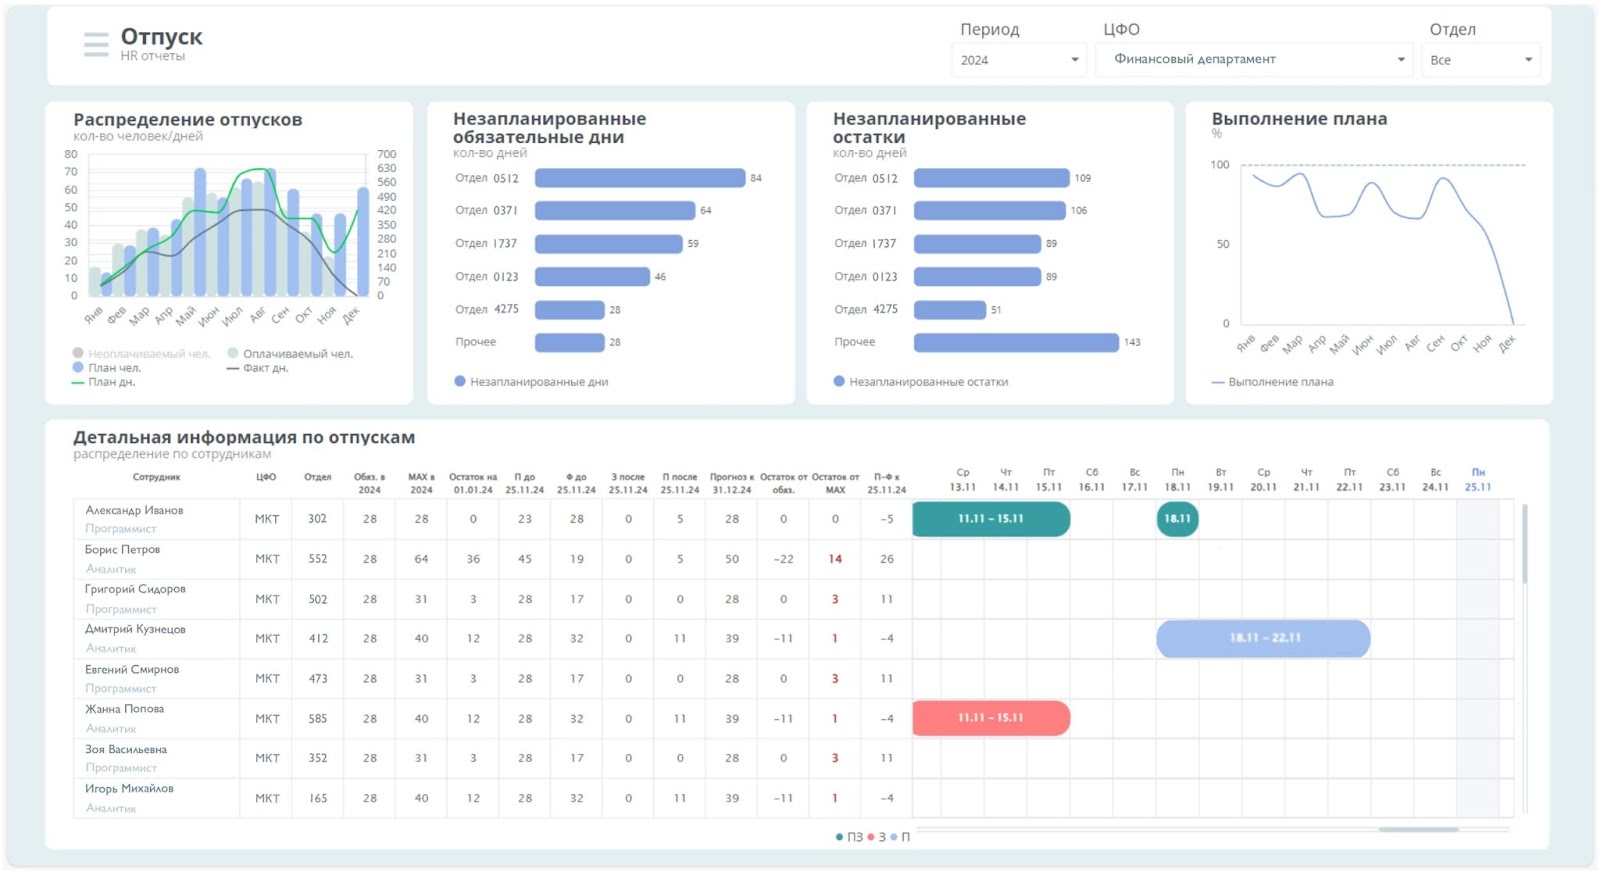Viewport: 1600px width, 872px height.
Task: Open the ЦФО dropdown Финансовый департамент
Action: click(x=1254, y=60)
